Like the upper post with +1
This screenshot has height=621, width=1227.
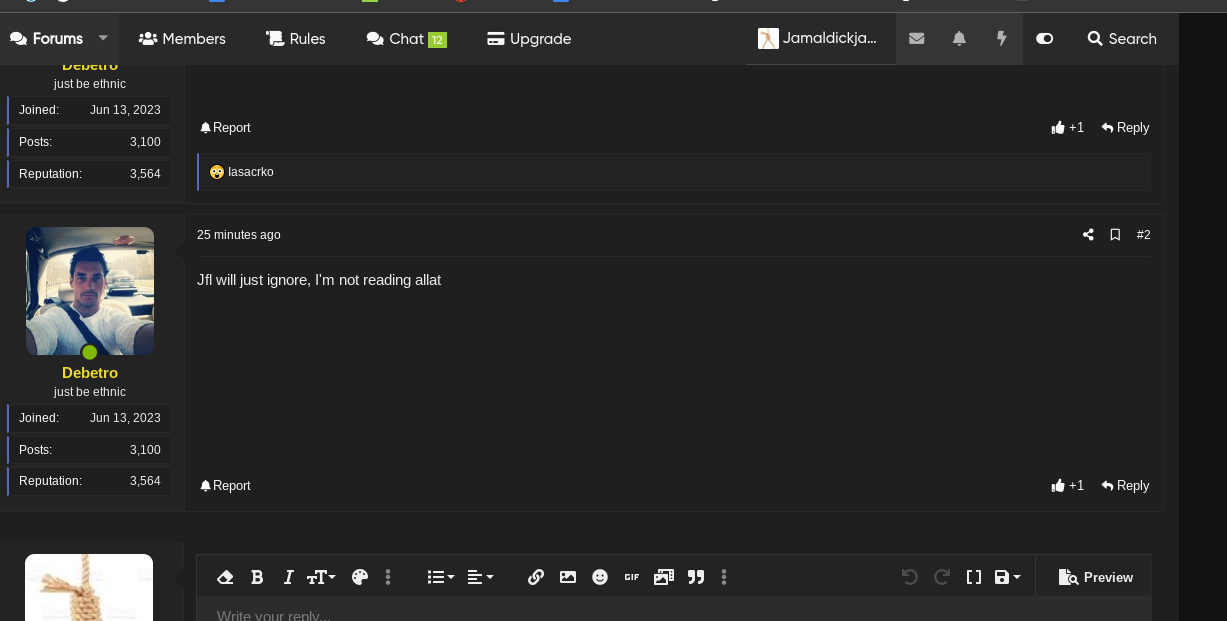[x=1068, y=128]
